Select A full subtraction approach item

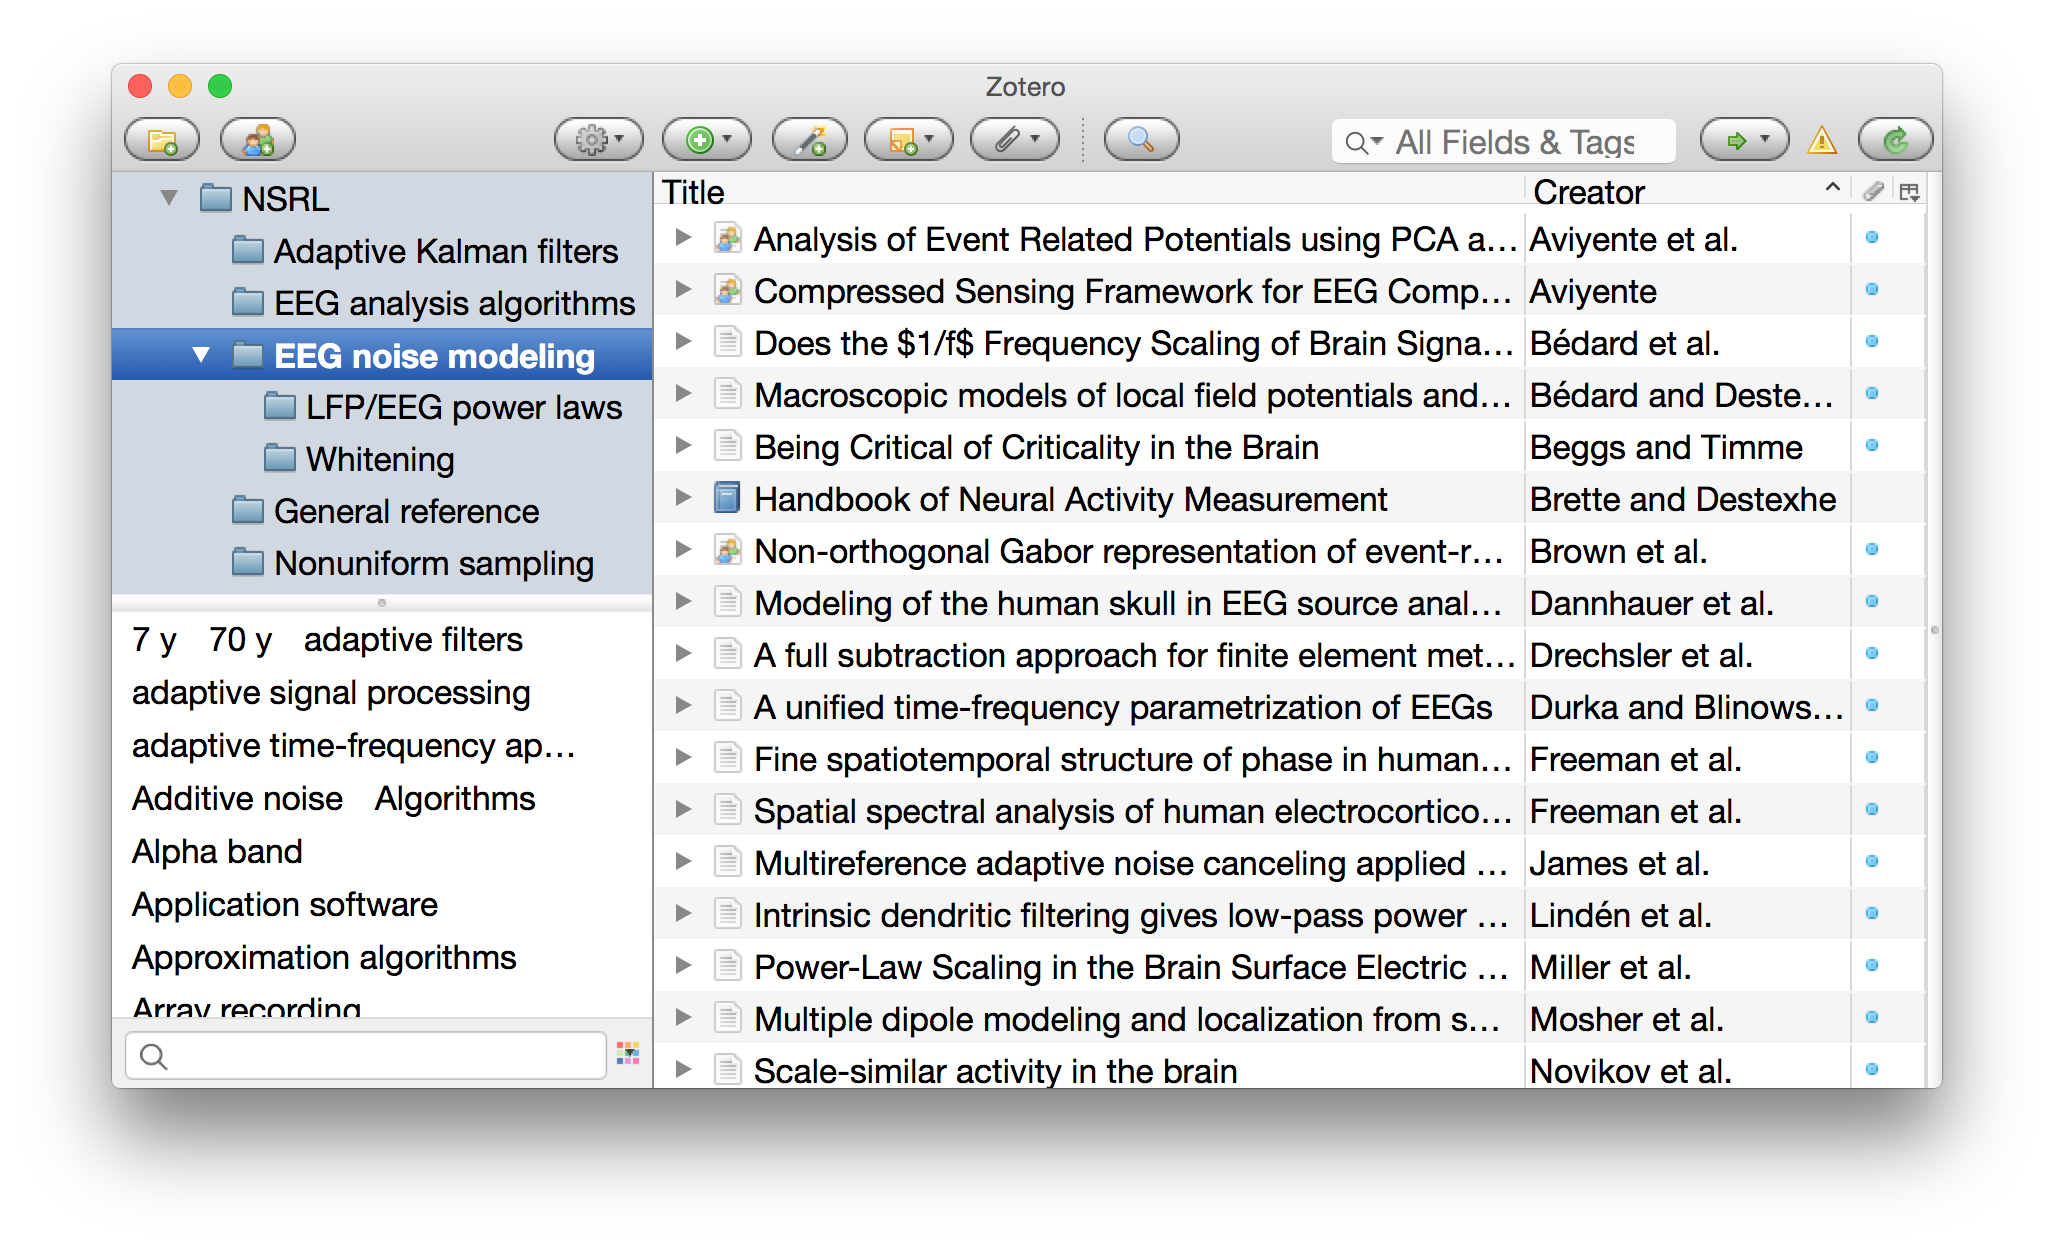(1290, 655)
